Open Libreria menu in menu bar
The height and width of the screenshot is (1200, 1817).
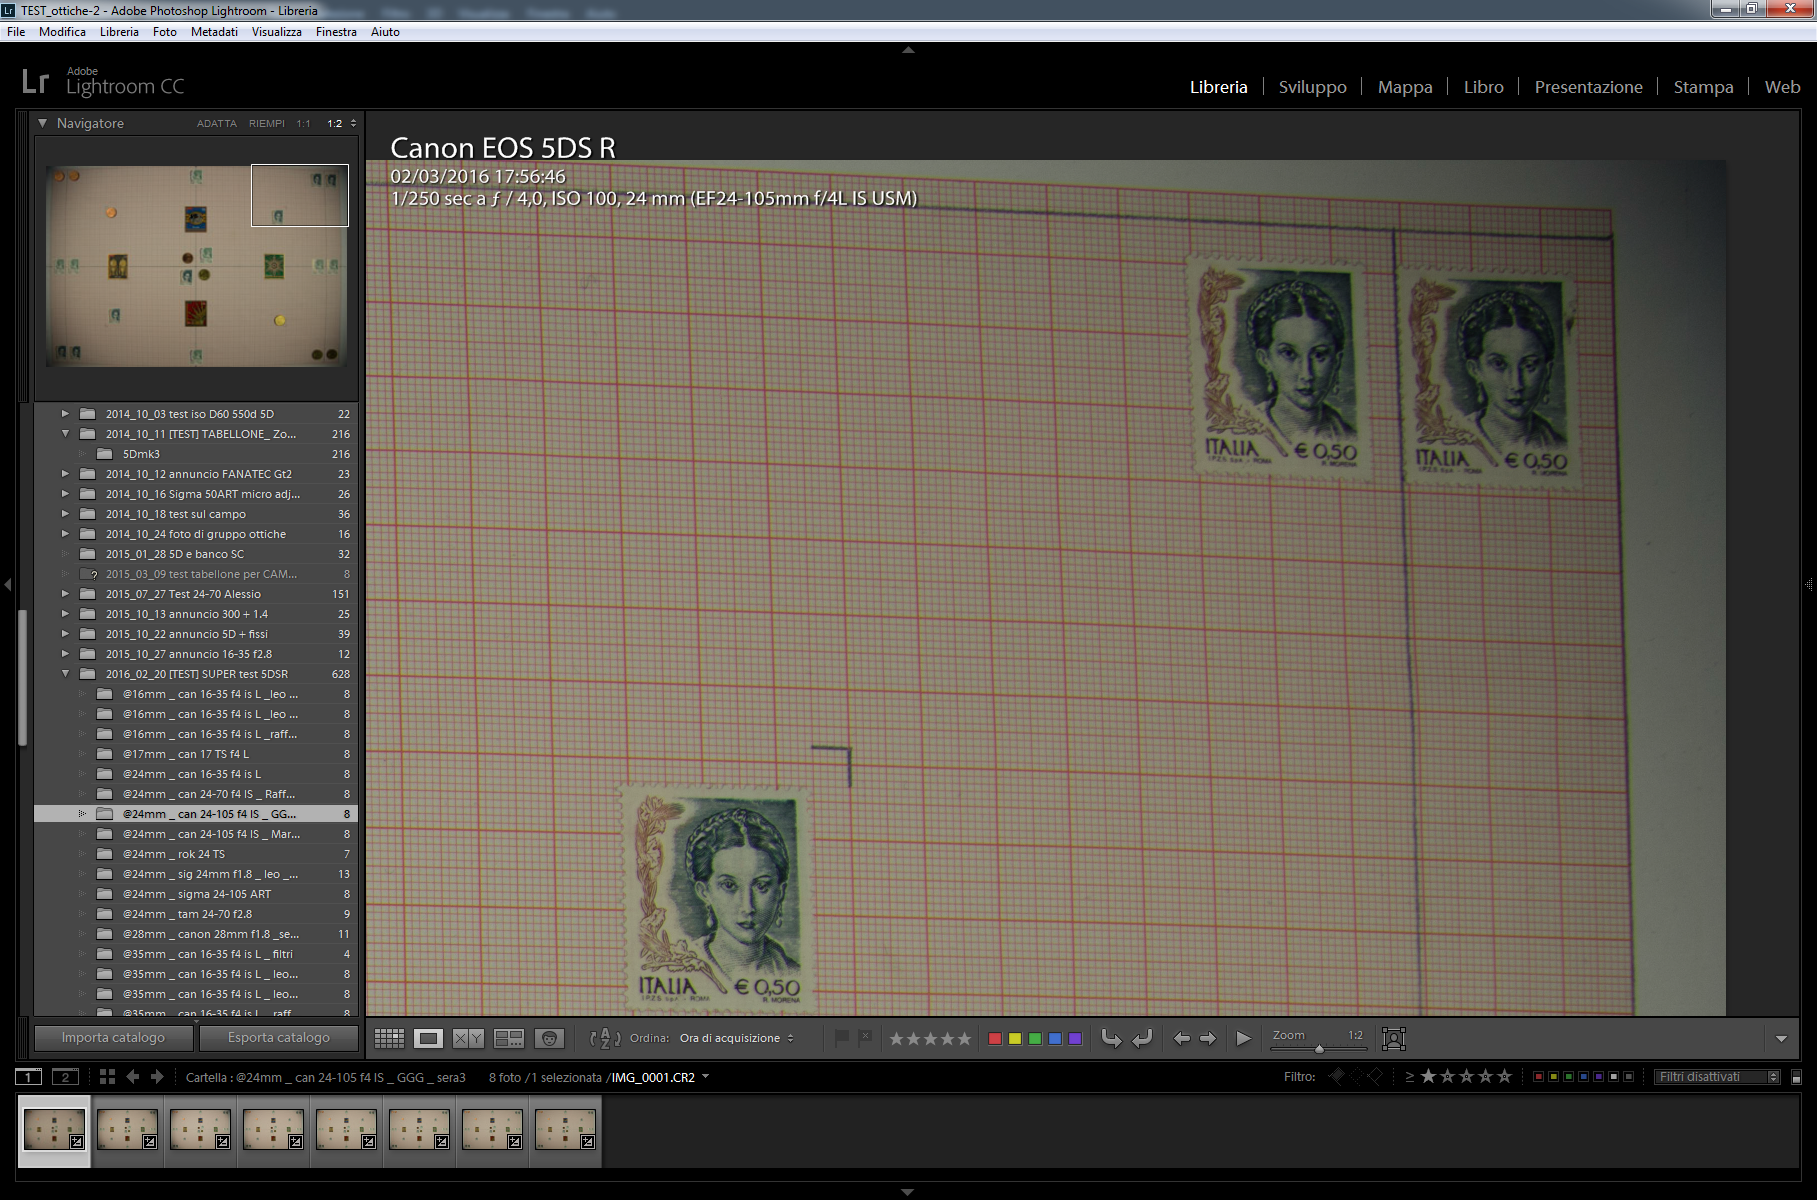coord(119,32)
